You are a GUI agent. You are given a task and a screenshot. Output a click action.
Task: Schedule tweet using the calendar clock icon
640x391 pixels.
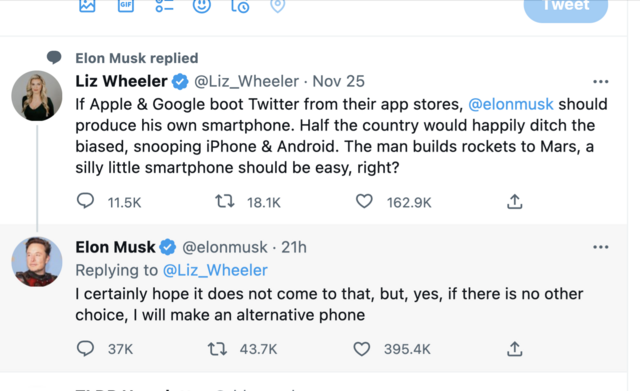pyautogui.click(x=240, y=5)
